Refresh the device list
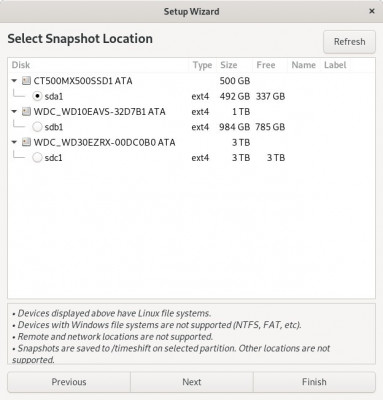383x400 pixels. [x=349, y=42]
